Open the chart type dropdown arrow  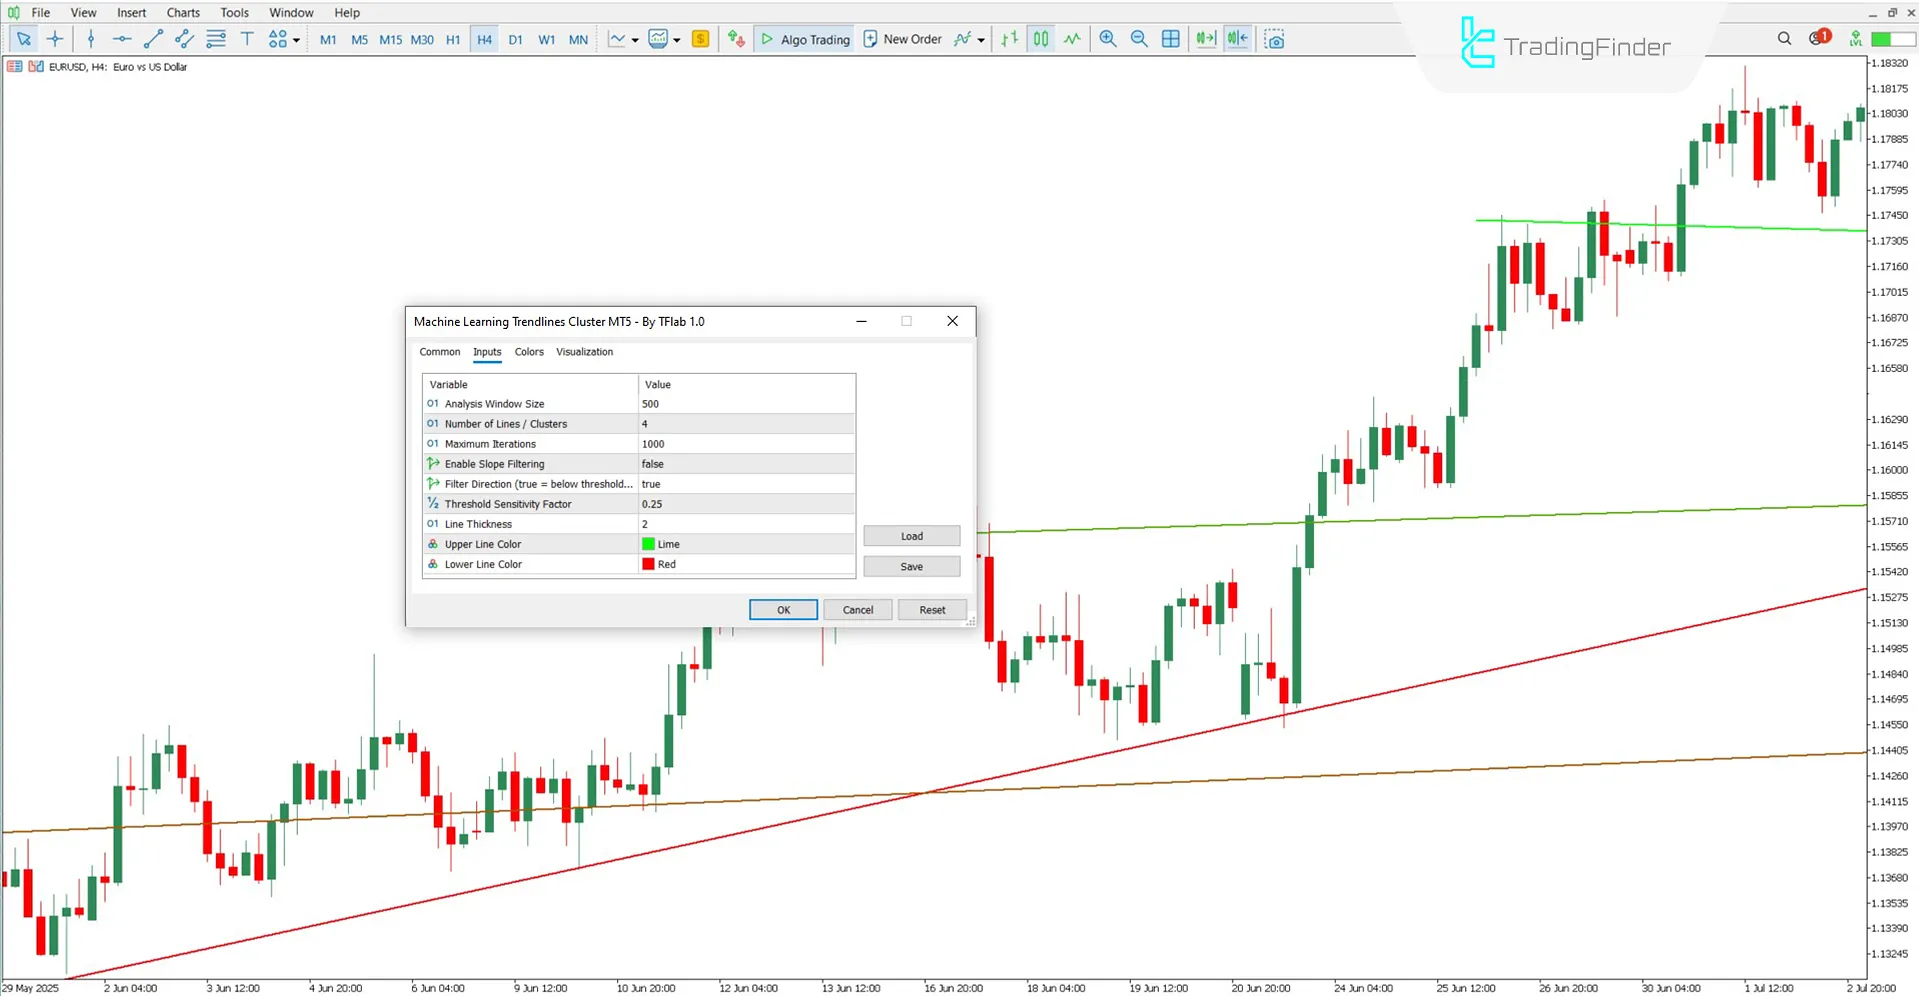coord(633,39)
